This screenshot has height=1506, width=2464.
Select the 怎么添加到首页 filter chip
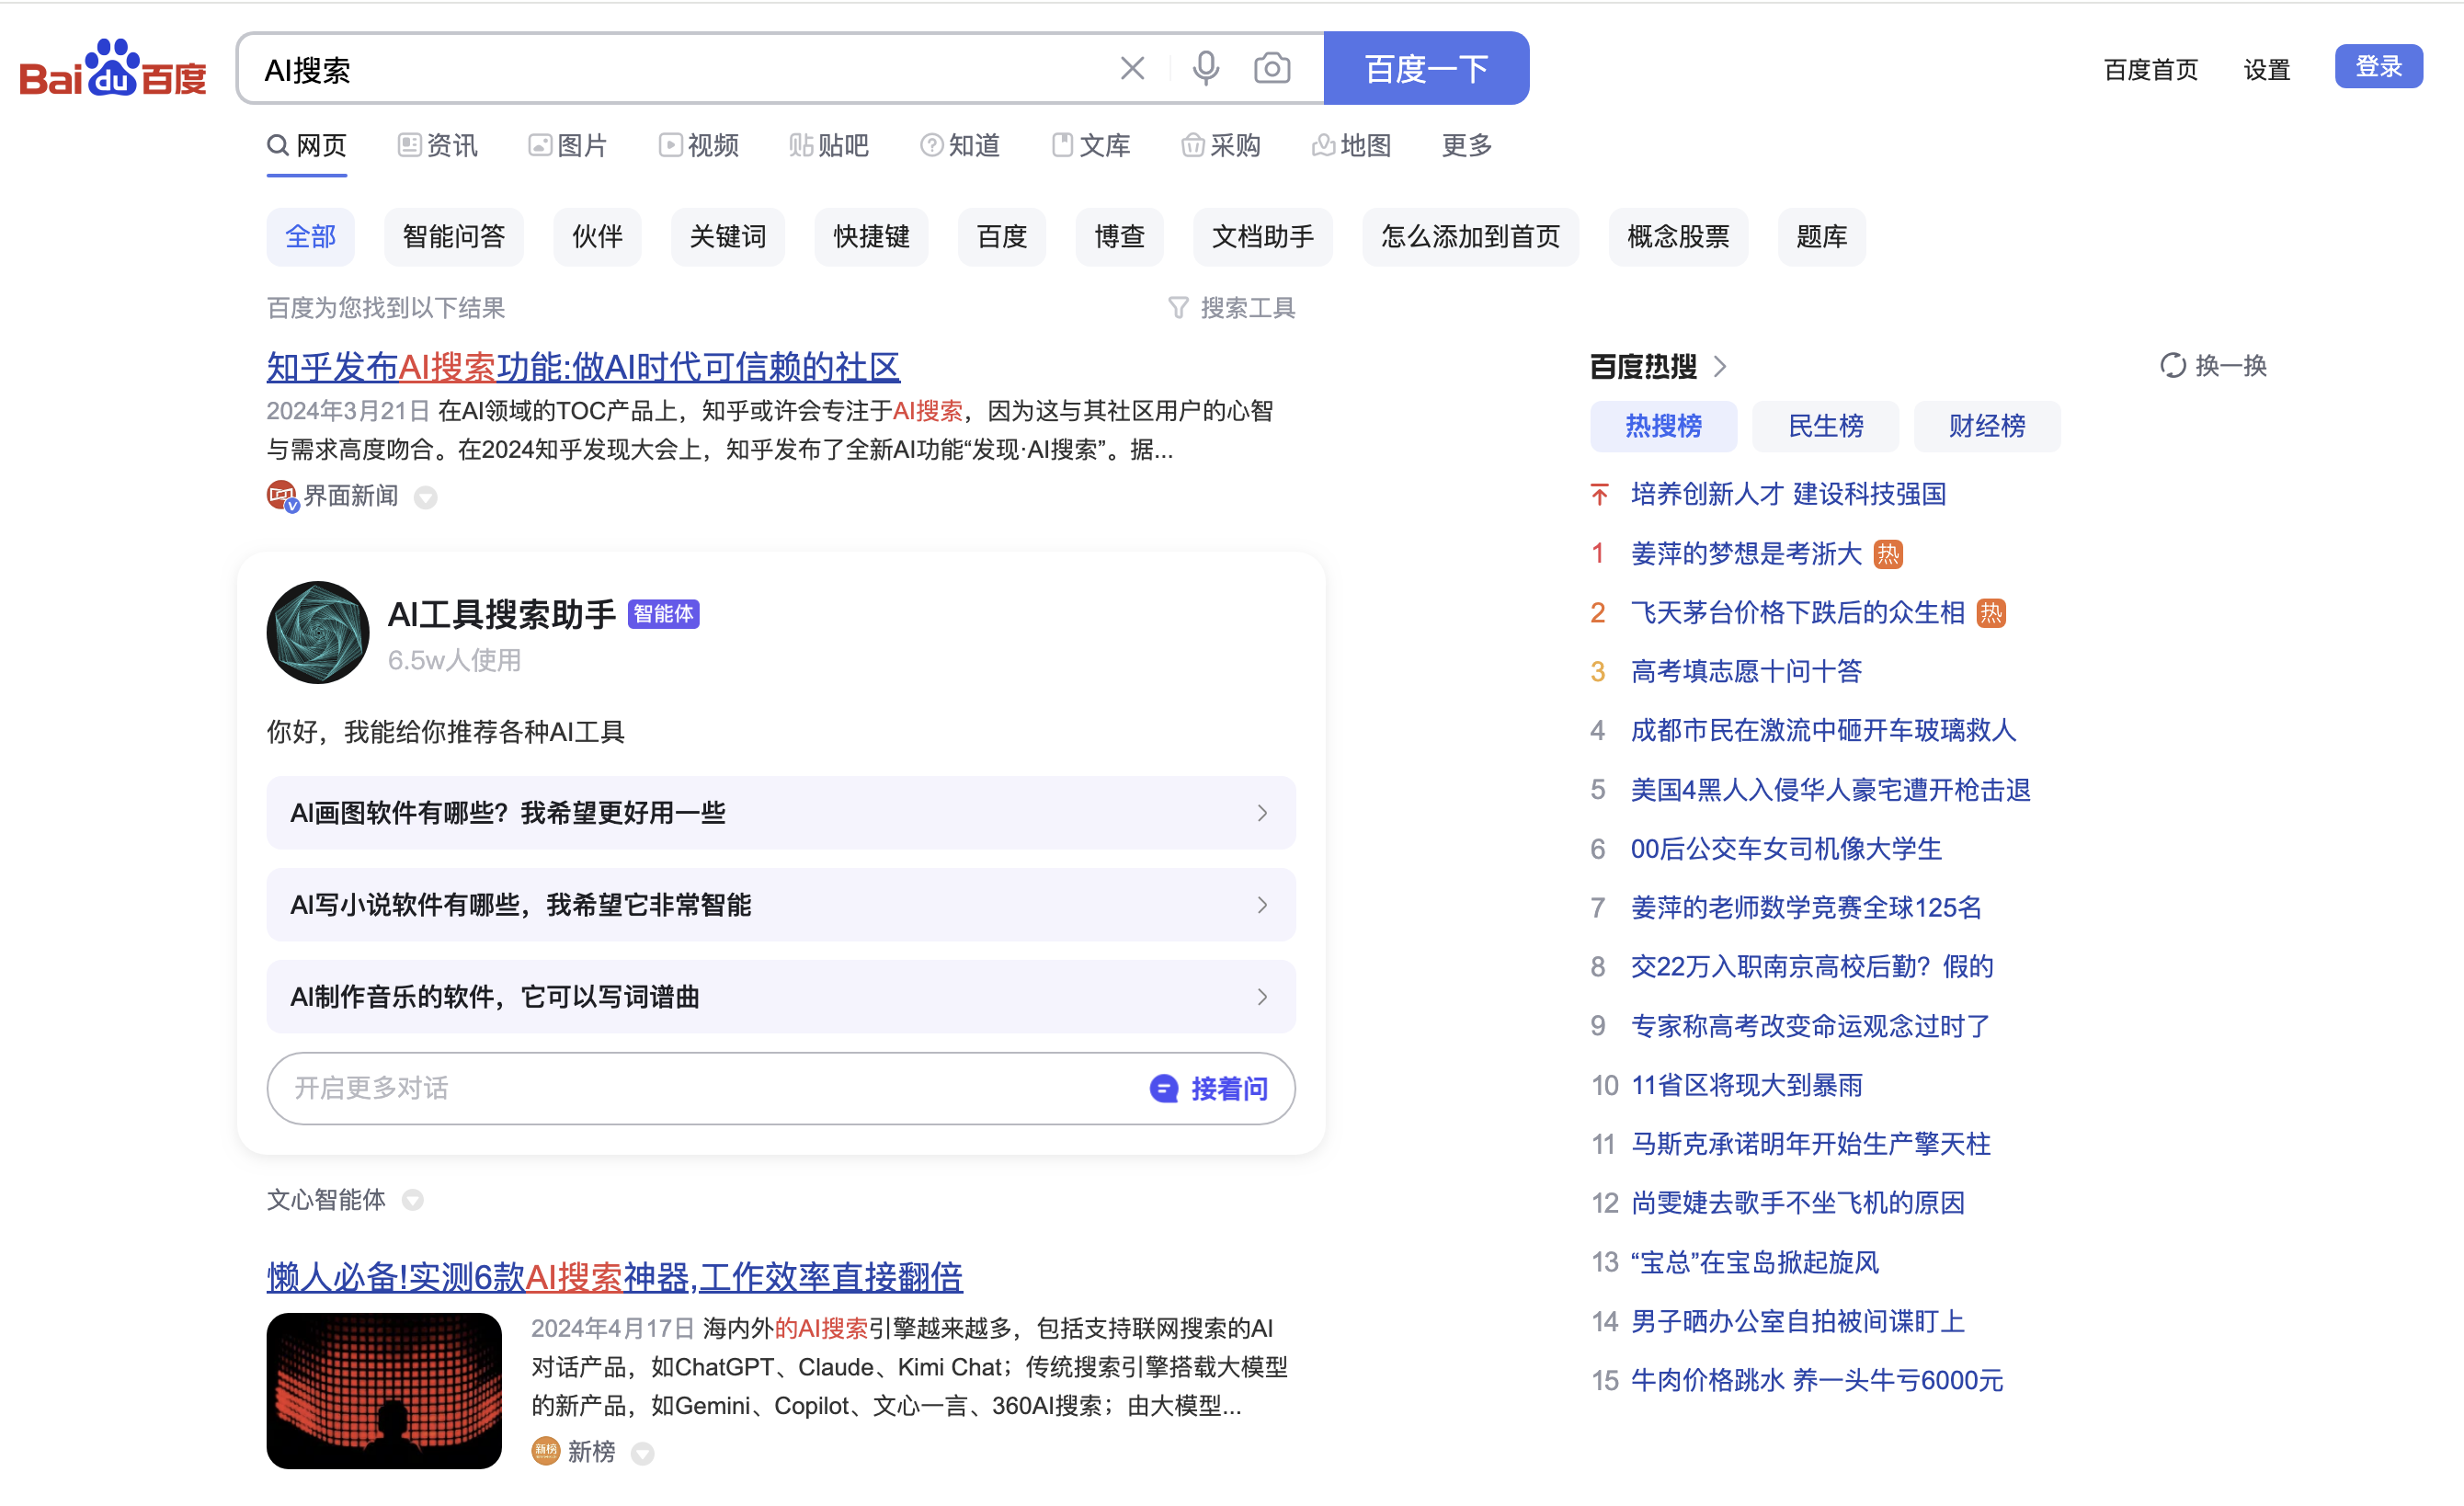1470,237
